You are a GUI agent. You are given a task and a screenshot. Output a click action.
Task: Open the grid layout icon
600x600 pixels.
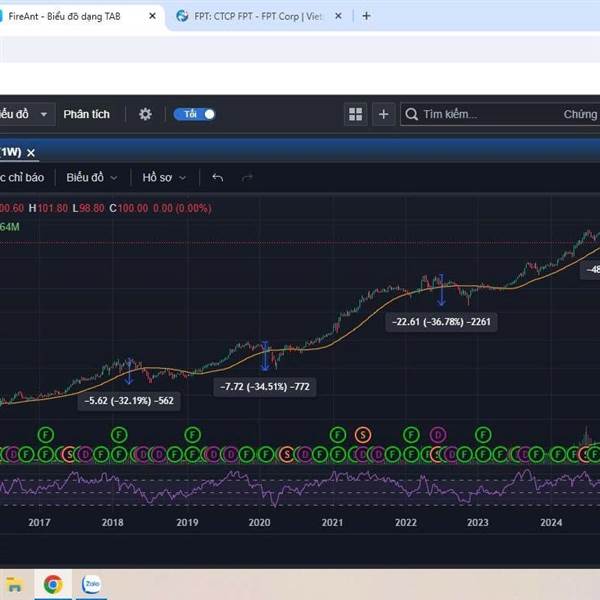[355, 114]
